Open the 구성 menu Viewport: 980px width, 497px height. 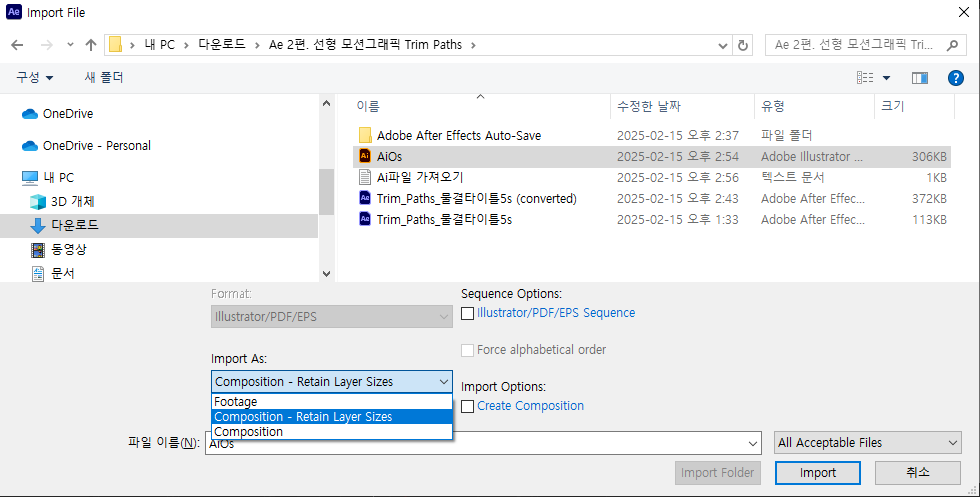point(34,78)
